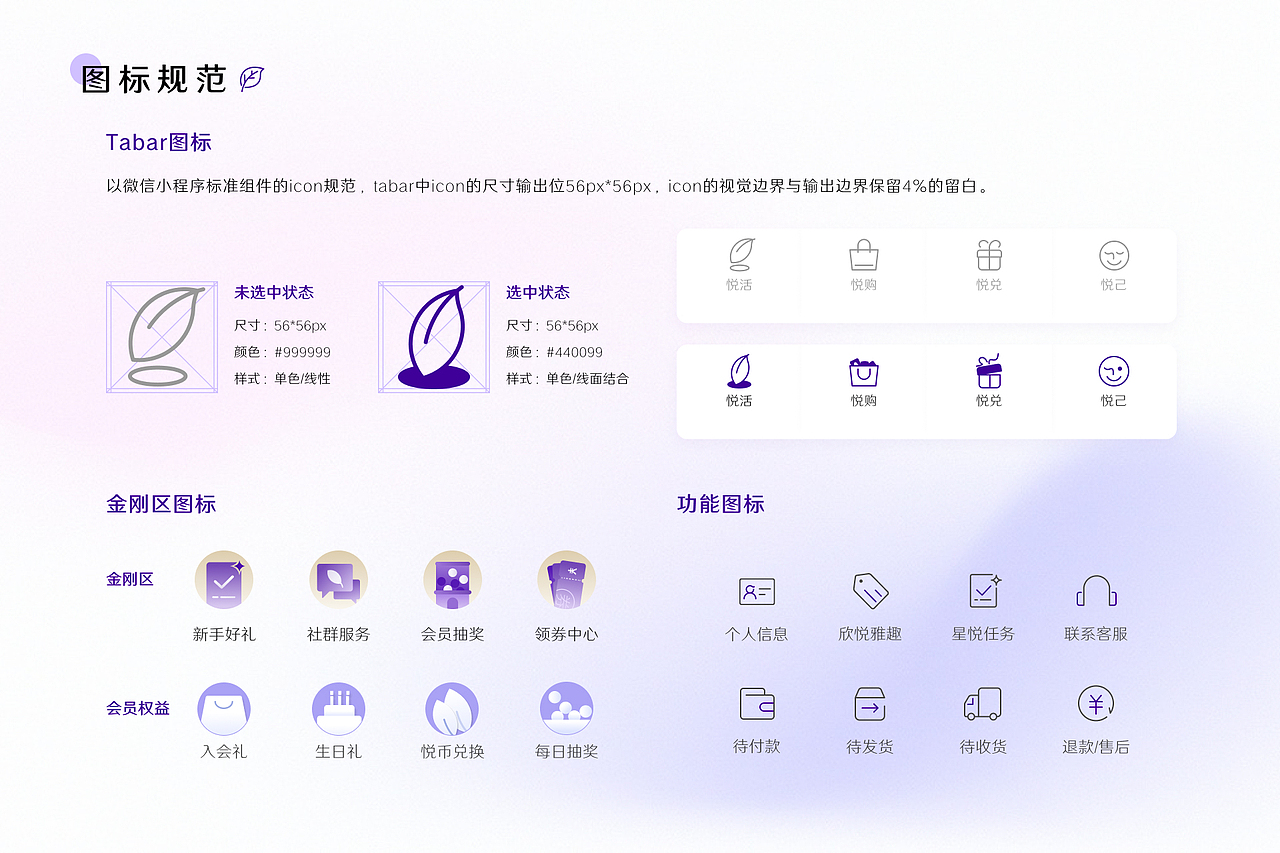Click the 星悦任务 checklist icon
The image size is (1280, 853).
983,592
